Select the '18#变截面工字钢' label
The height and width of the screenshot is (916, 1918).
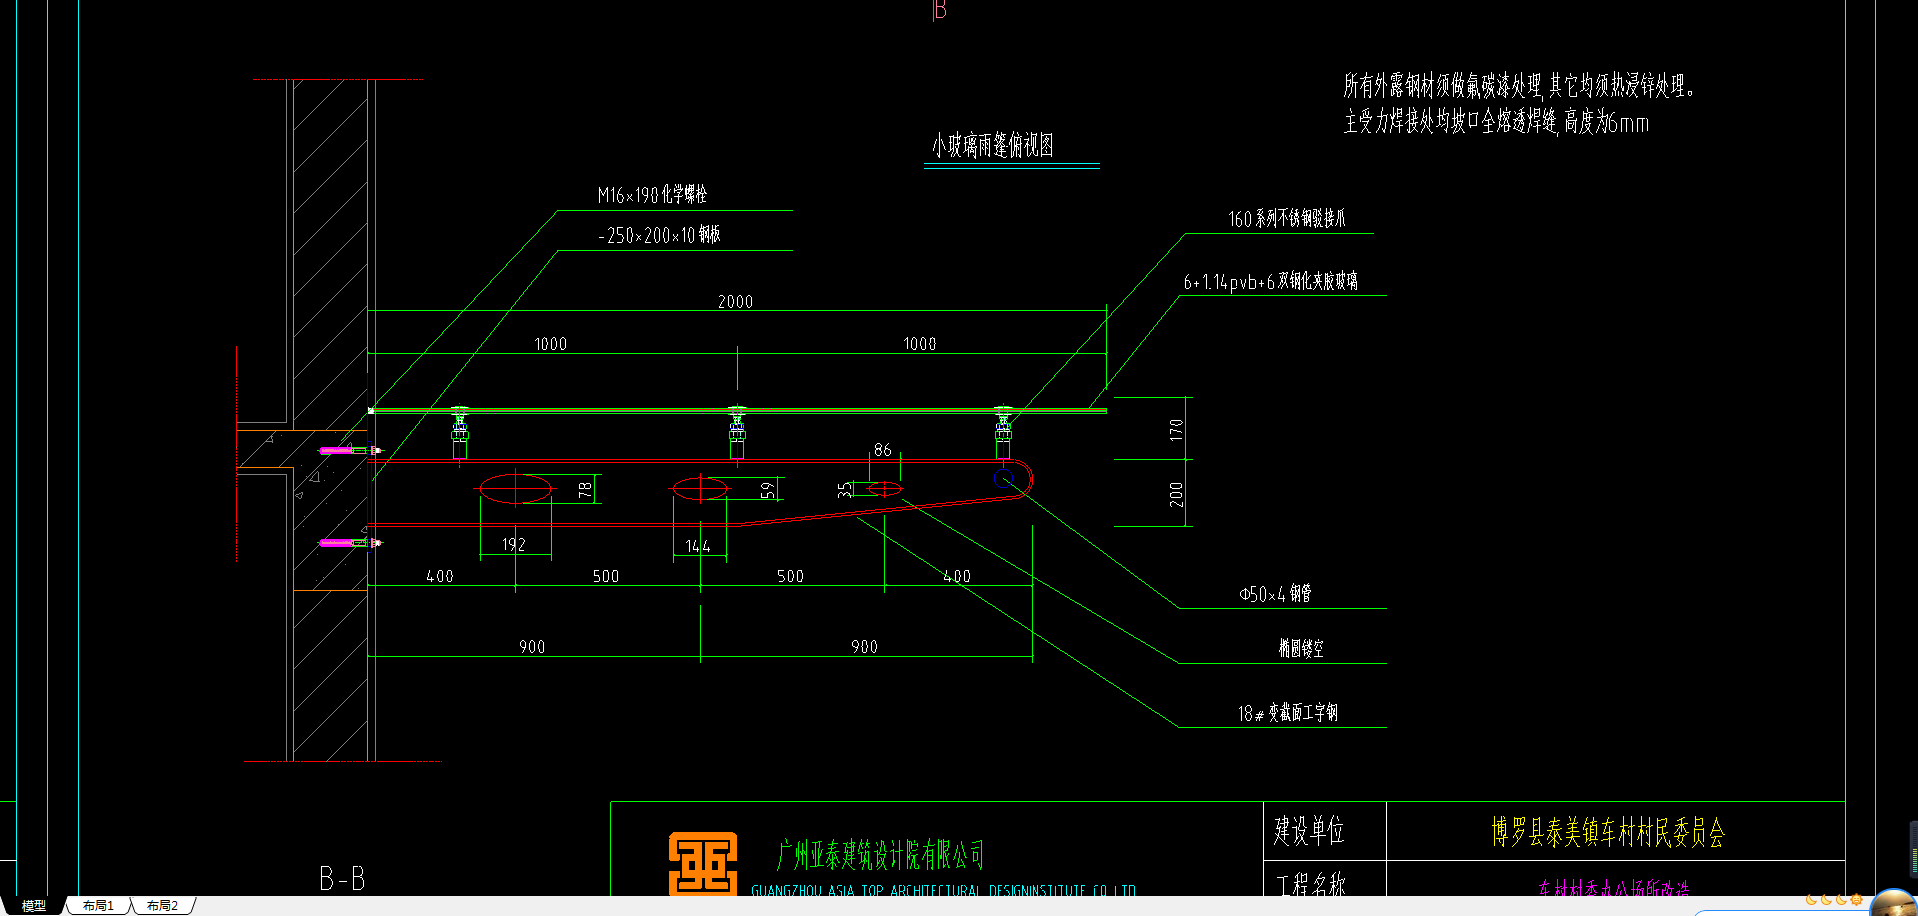pos(1287,713)
